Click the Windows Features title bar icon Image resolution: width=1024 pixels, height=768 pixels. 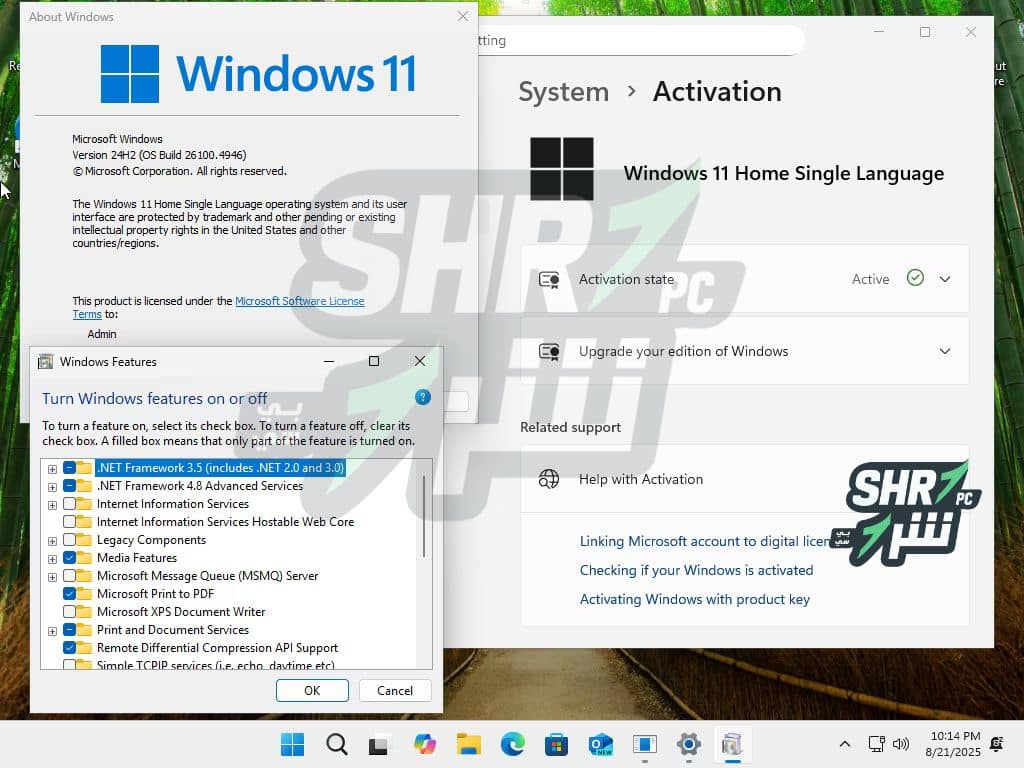(x=45, y=361)
